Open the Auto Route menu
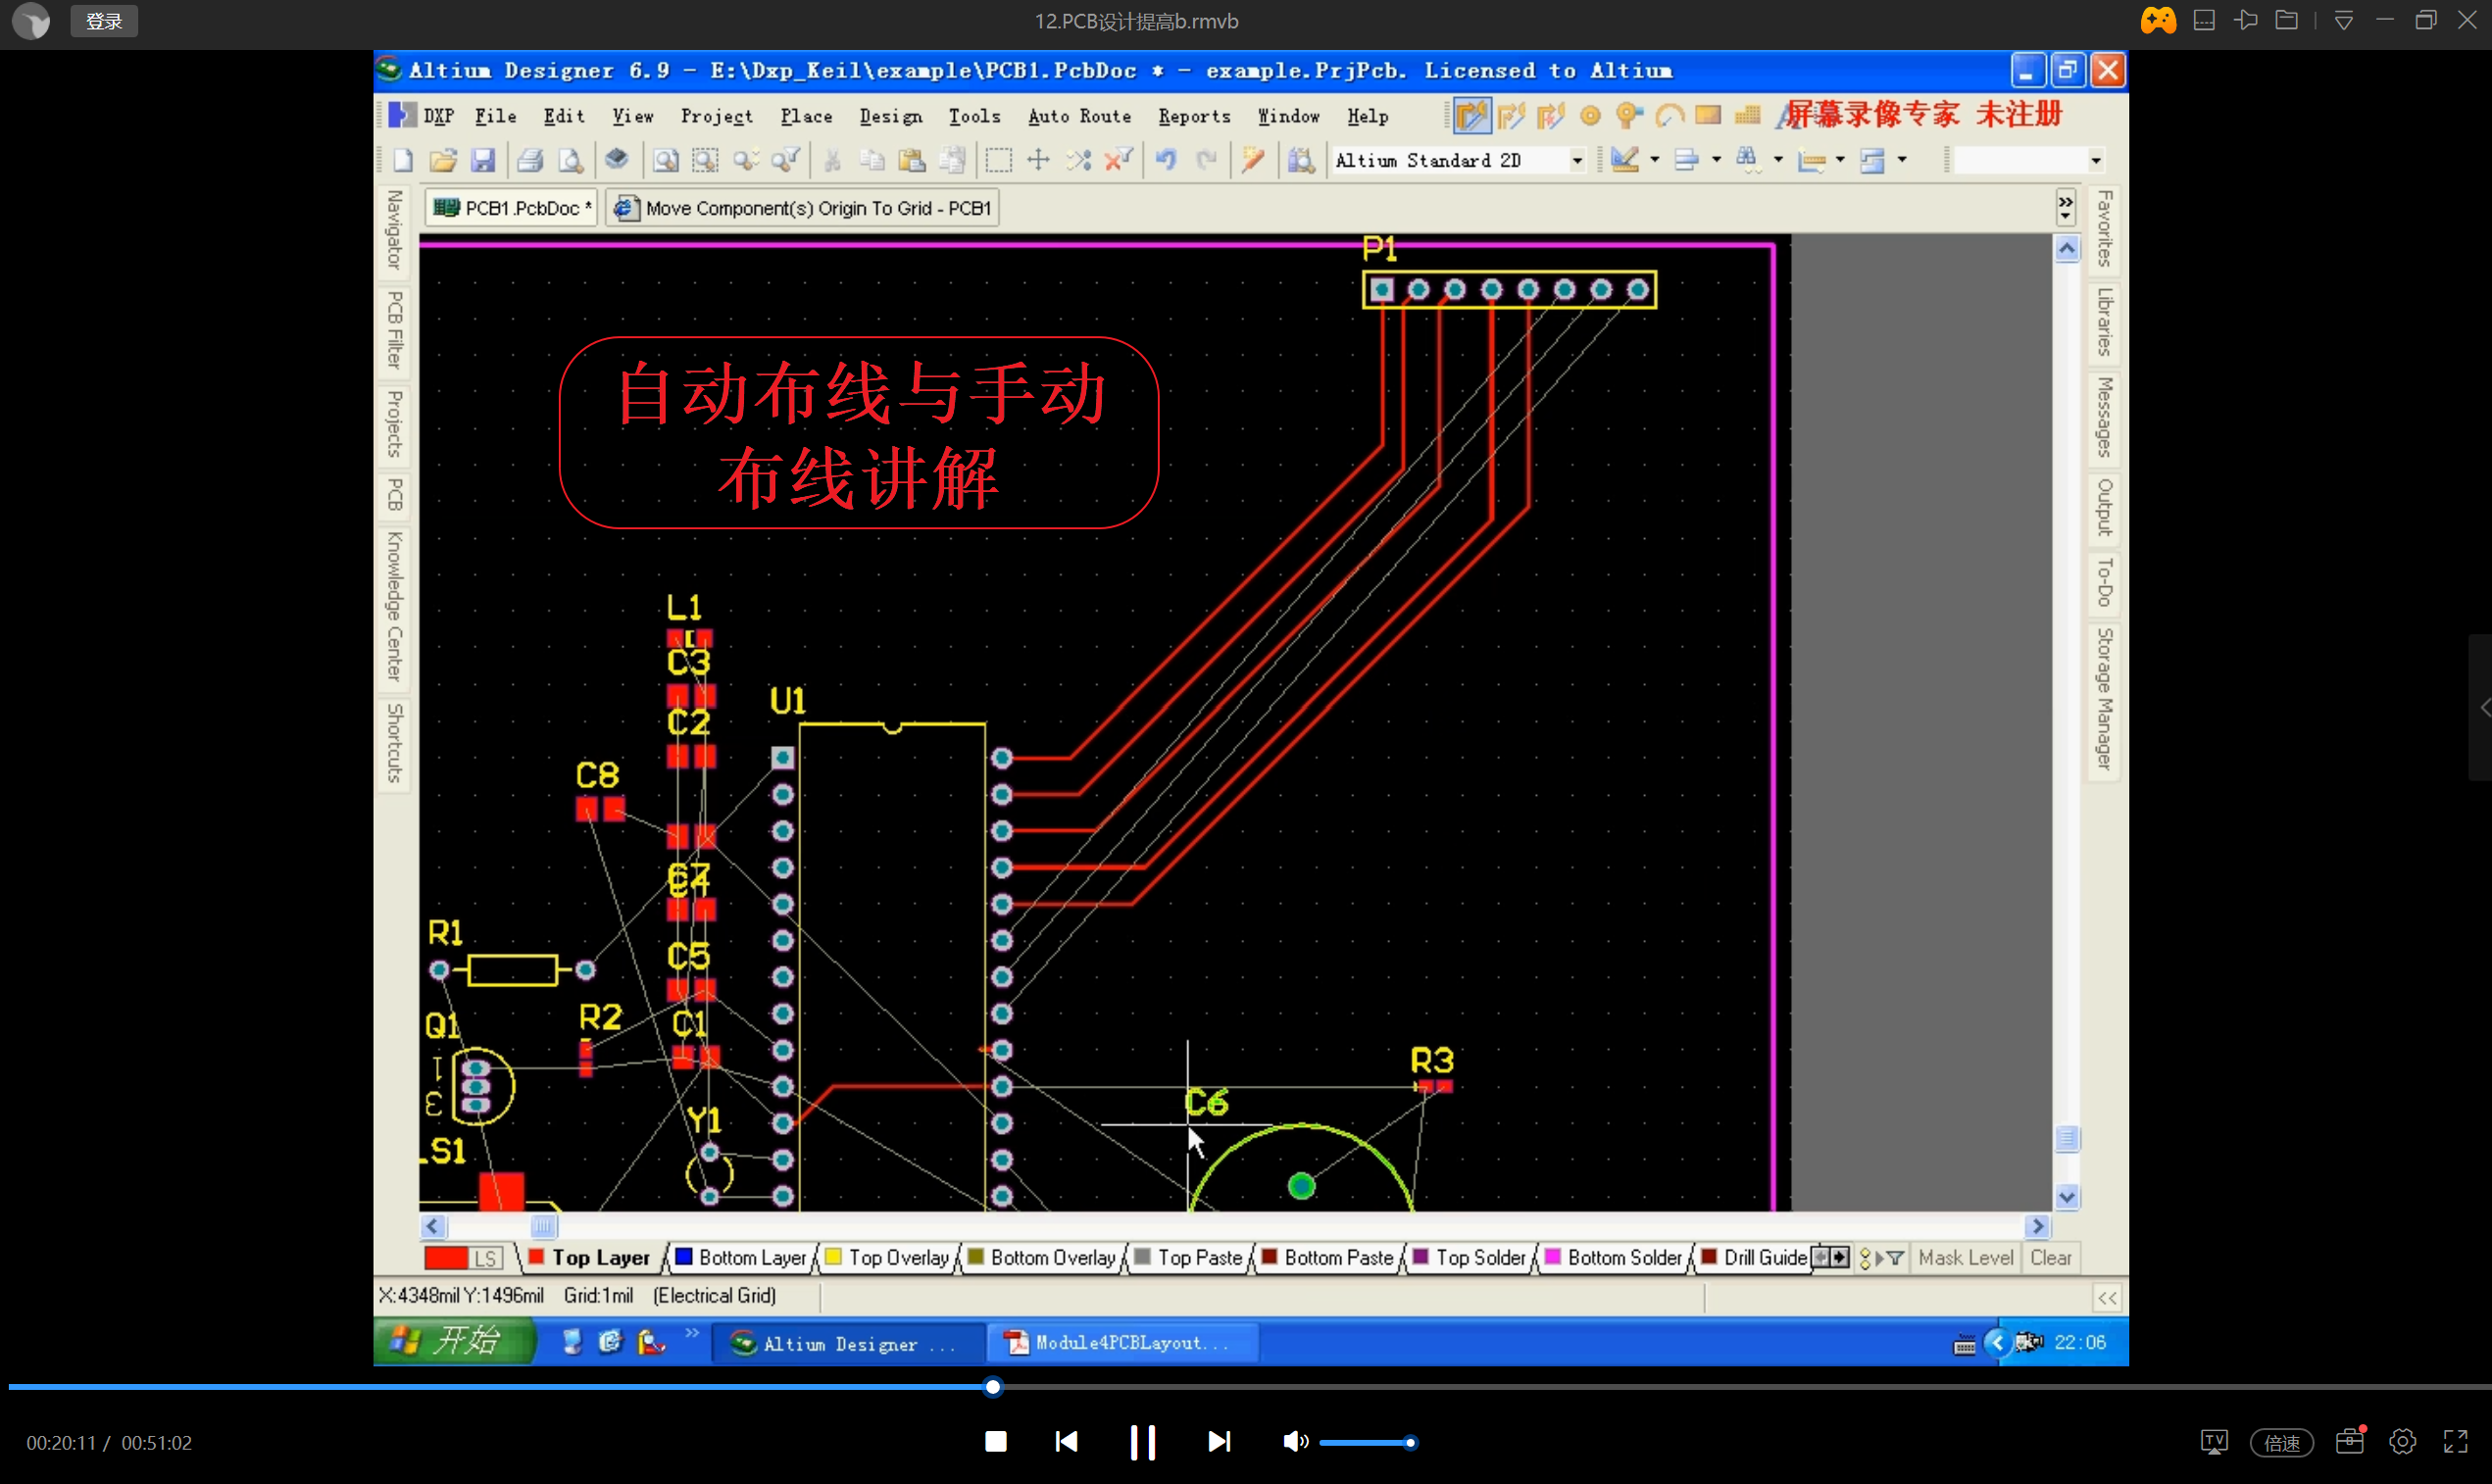Screen dimensions: 2492x1484 [1079, 116]
